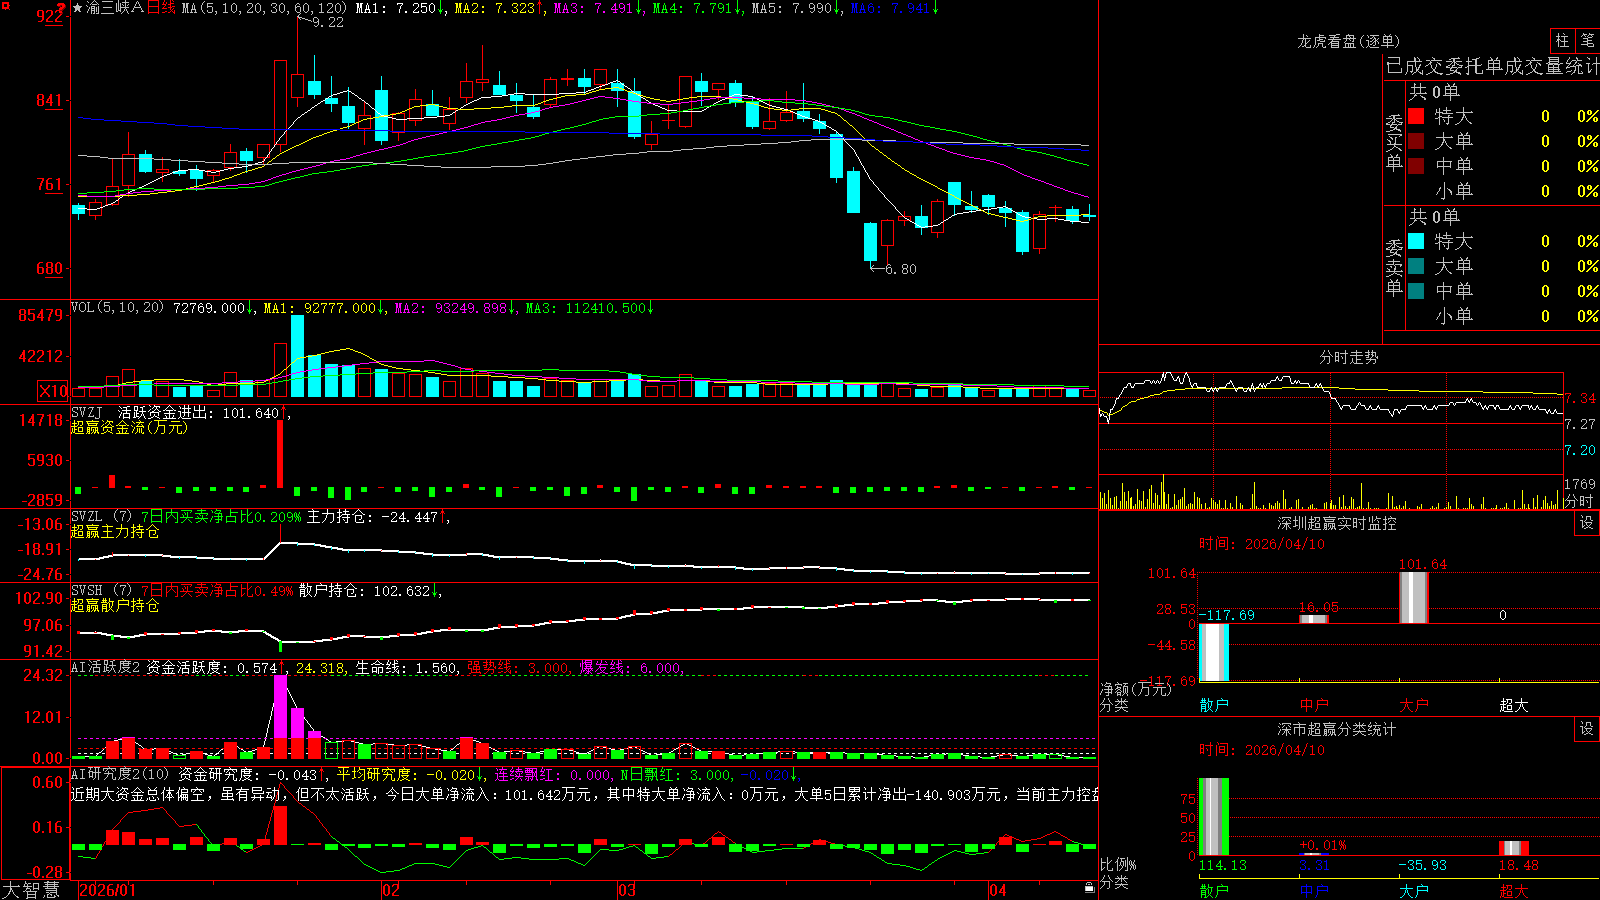Click the 爆发线: 6.000 label
The width and height of the screenshot is (1600, 900).
[631, 668]
